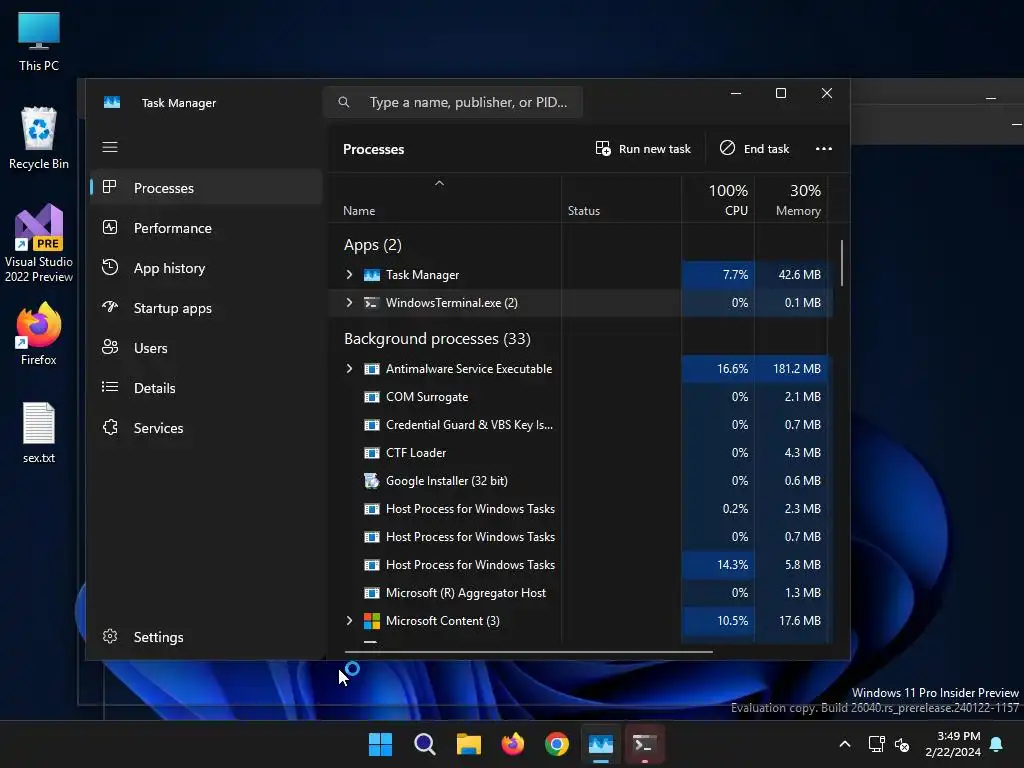Click the Microsoft Content colored logo icon
Screen dimensions: 1024x768
point(372,621)
